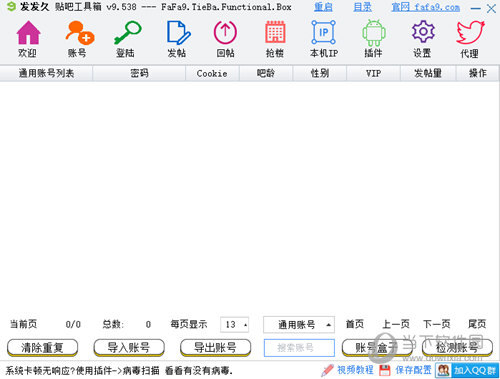
Task: Go to 首页 first page
Action: click(x=355, y=324)
